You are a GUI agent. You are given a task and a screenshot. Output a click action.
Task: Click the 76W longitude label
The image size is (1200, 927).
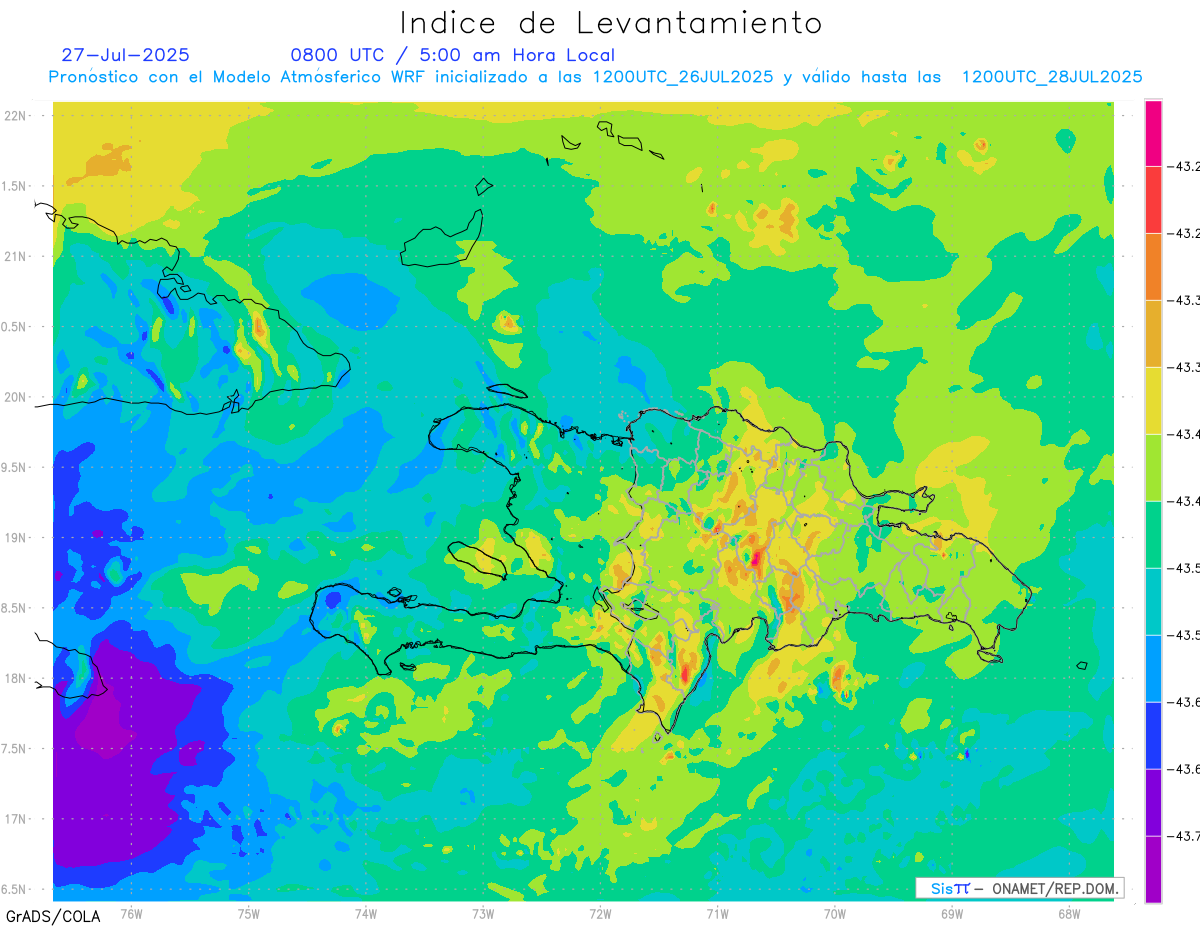tap(131, 913)
